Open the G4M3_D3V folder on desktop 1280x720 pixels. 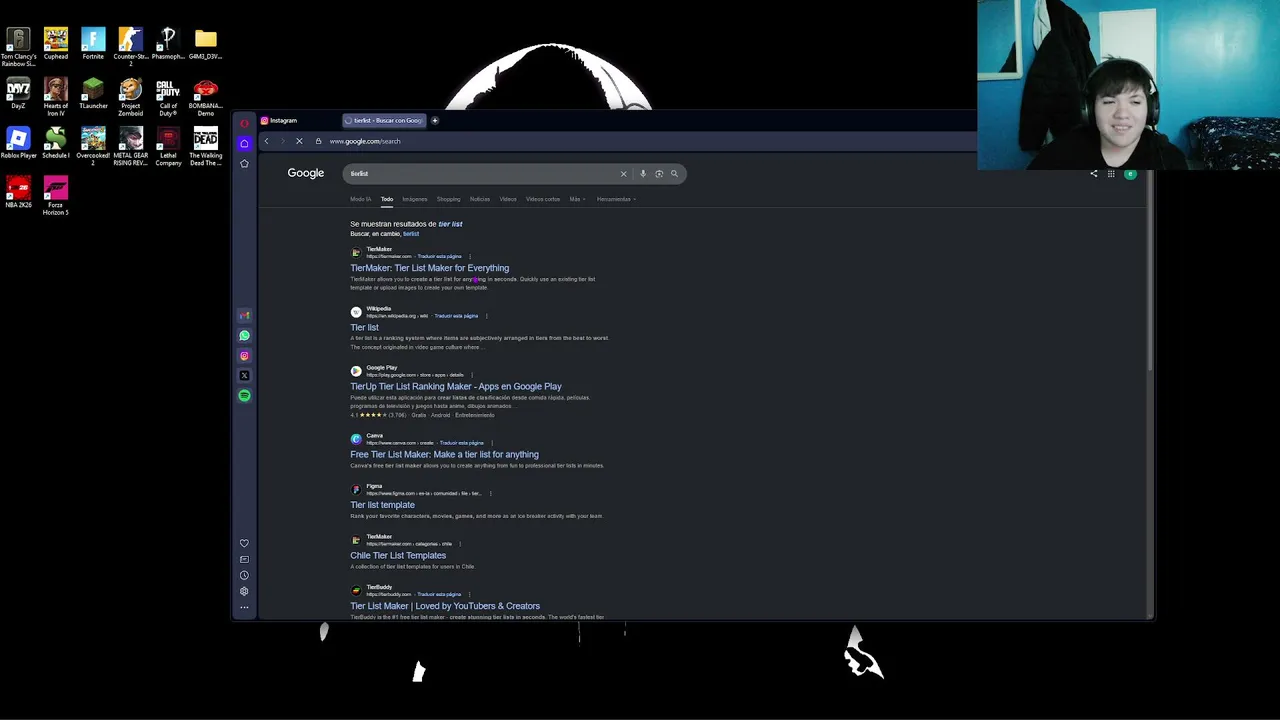point(205,44)
